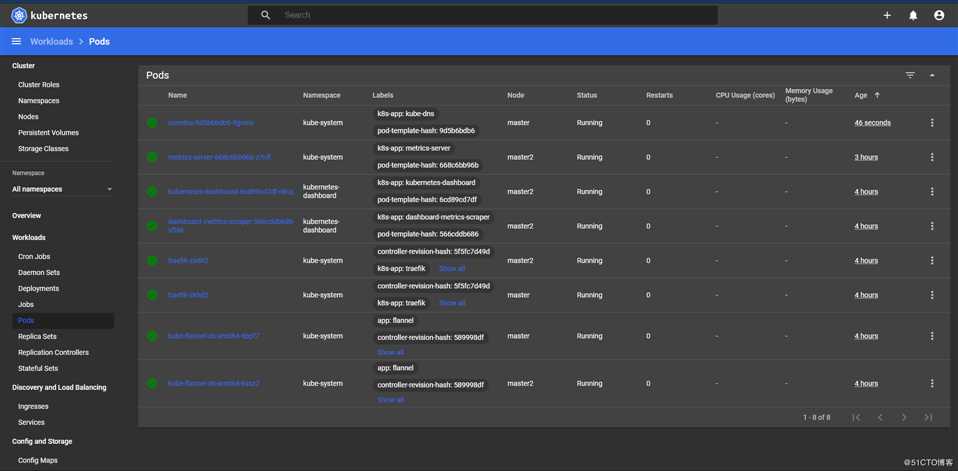Open actions menu for the flannel pod on master2

(x=932, y=384)
